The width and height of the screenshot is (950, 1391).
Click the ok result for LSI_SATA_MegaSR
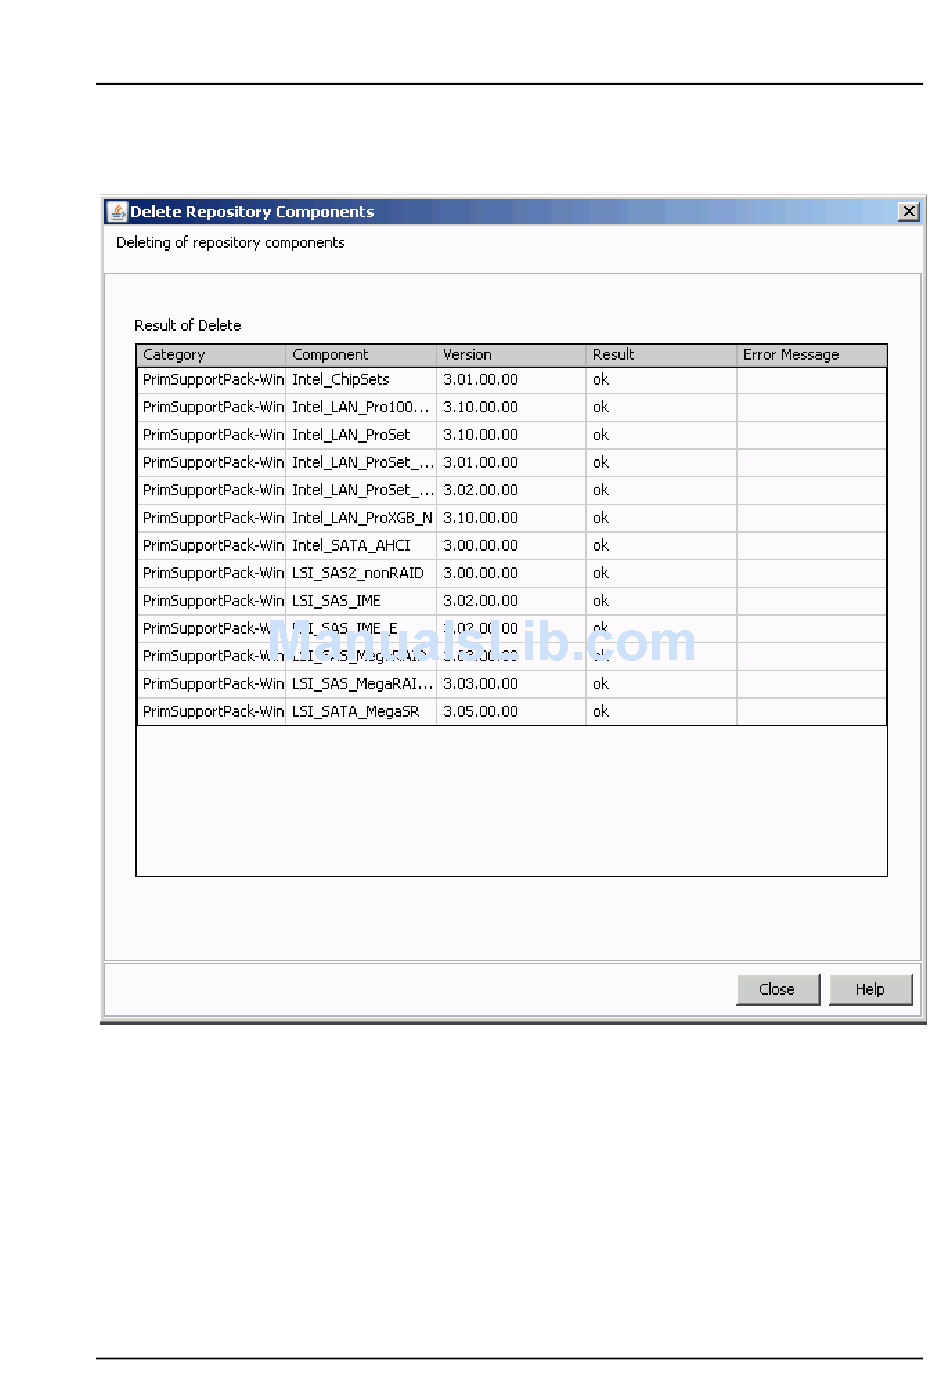pos(661,712)
